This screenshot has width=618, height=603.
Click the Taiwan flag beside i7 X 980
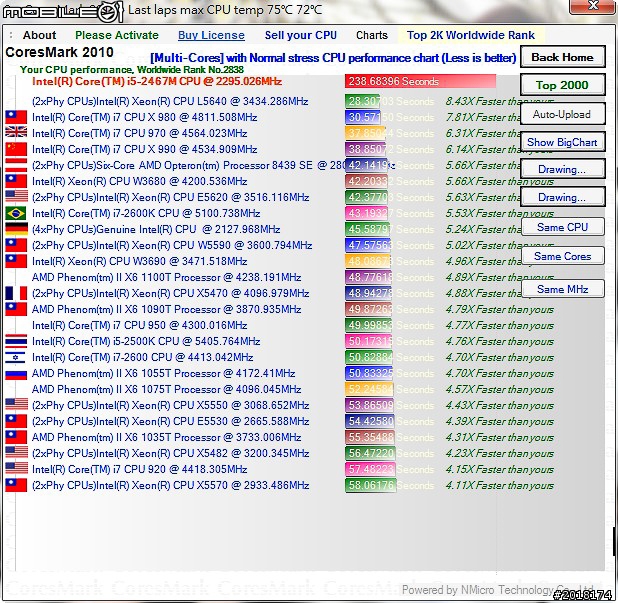(16, 117)
